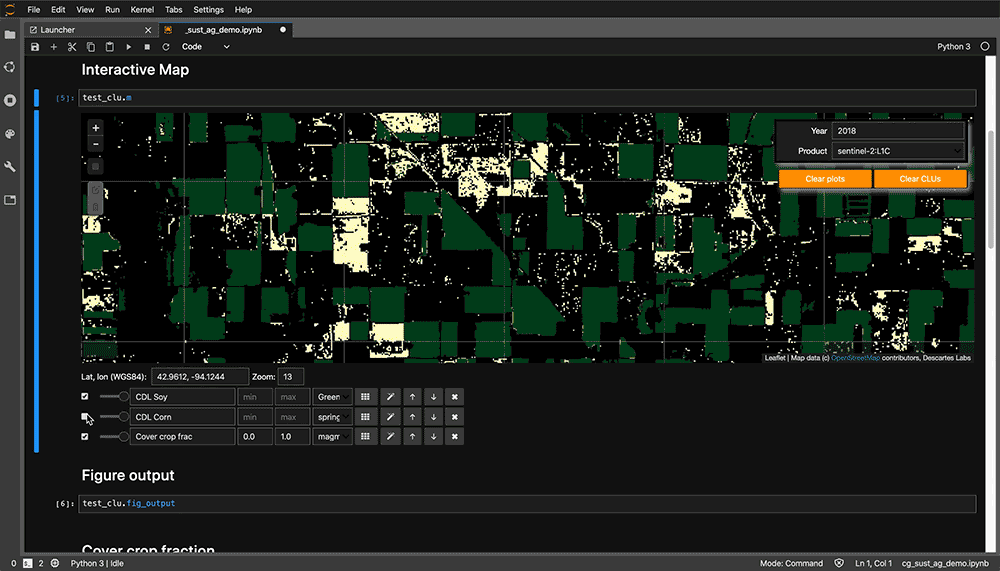
Task: Restart the kernel from the toolbar
Action: point(166,47)
